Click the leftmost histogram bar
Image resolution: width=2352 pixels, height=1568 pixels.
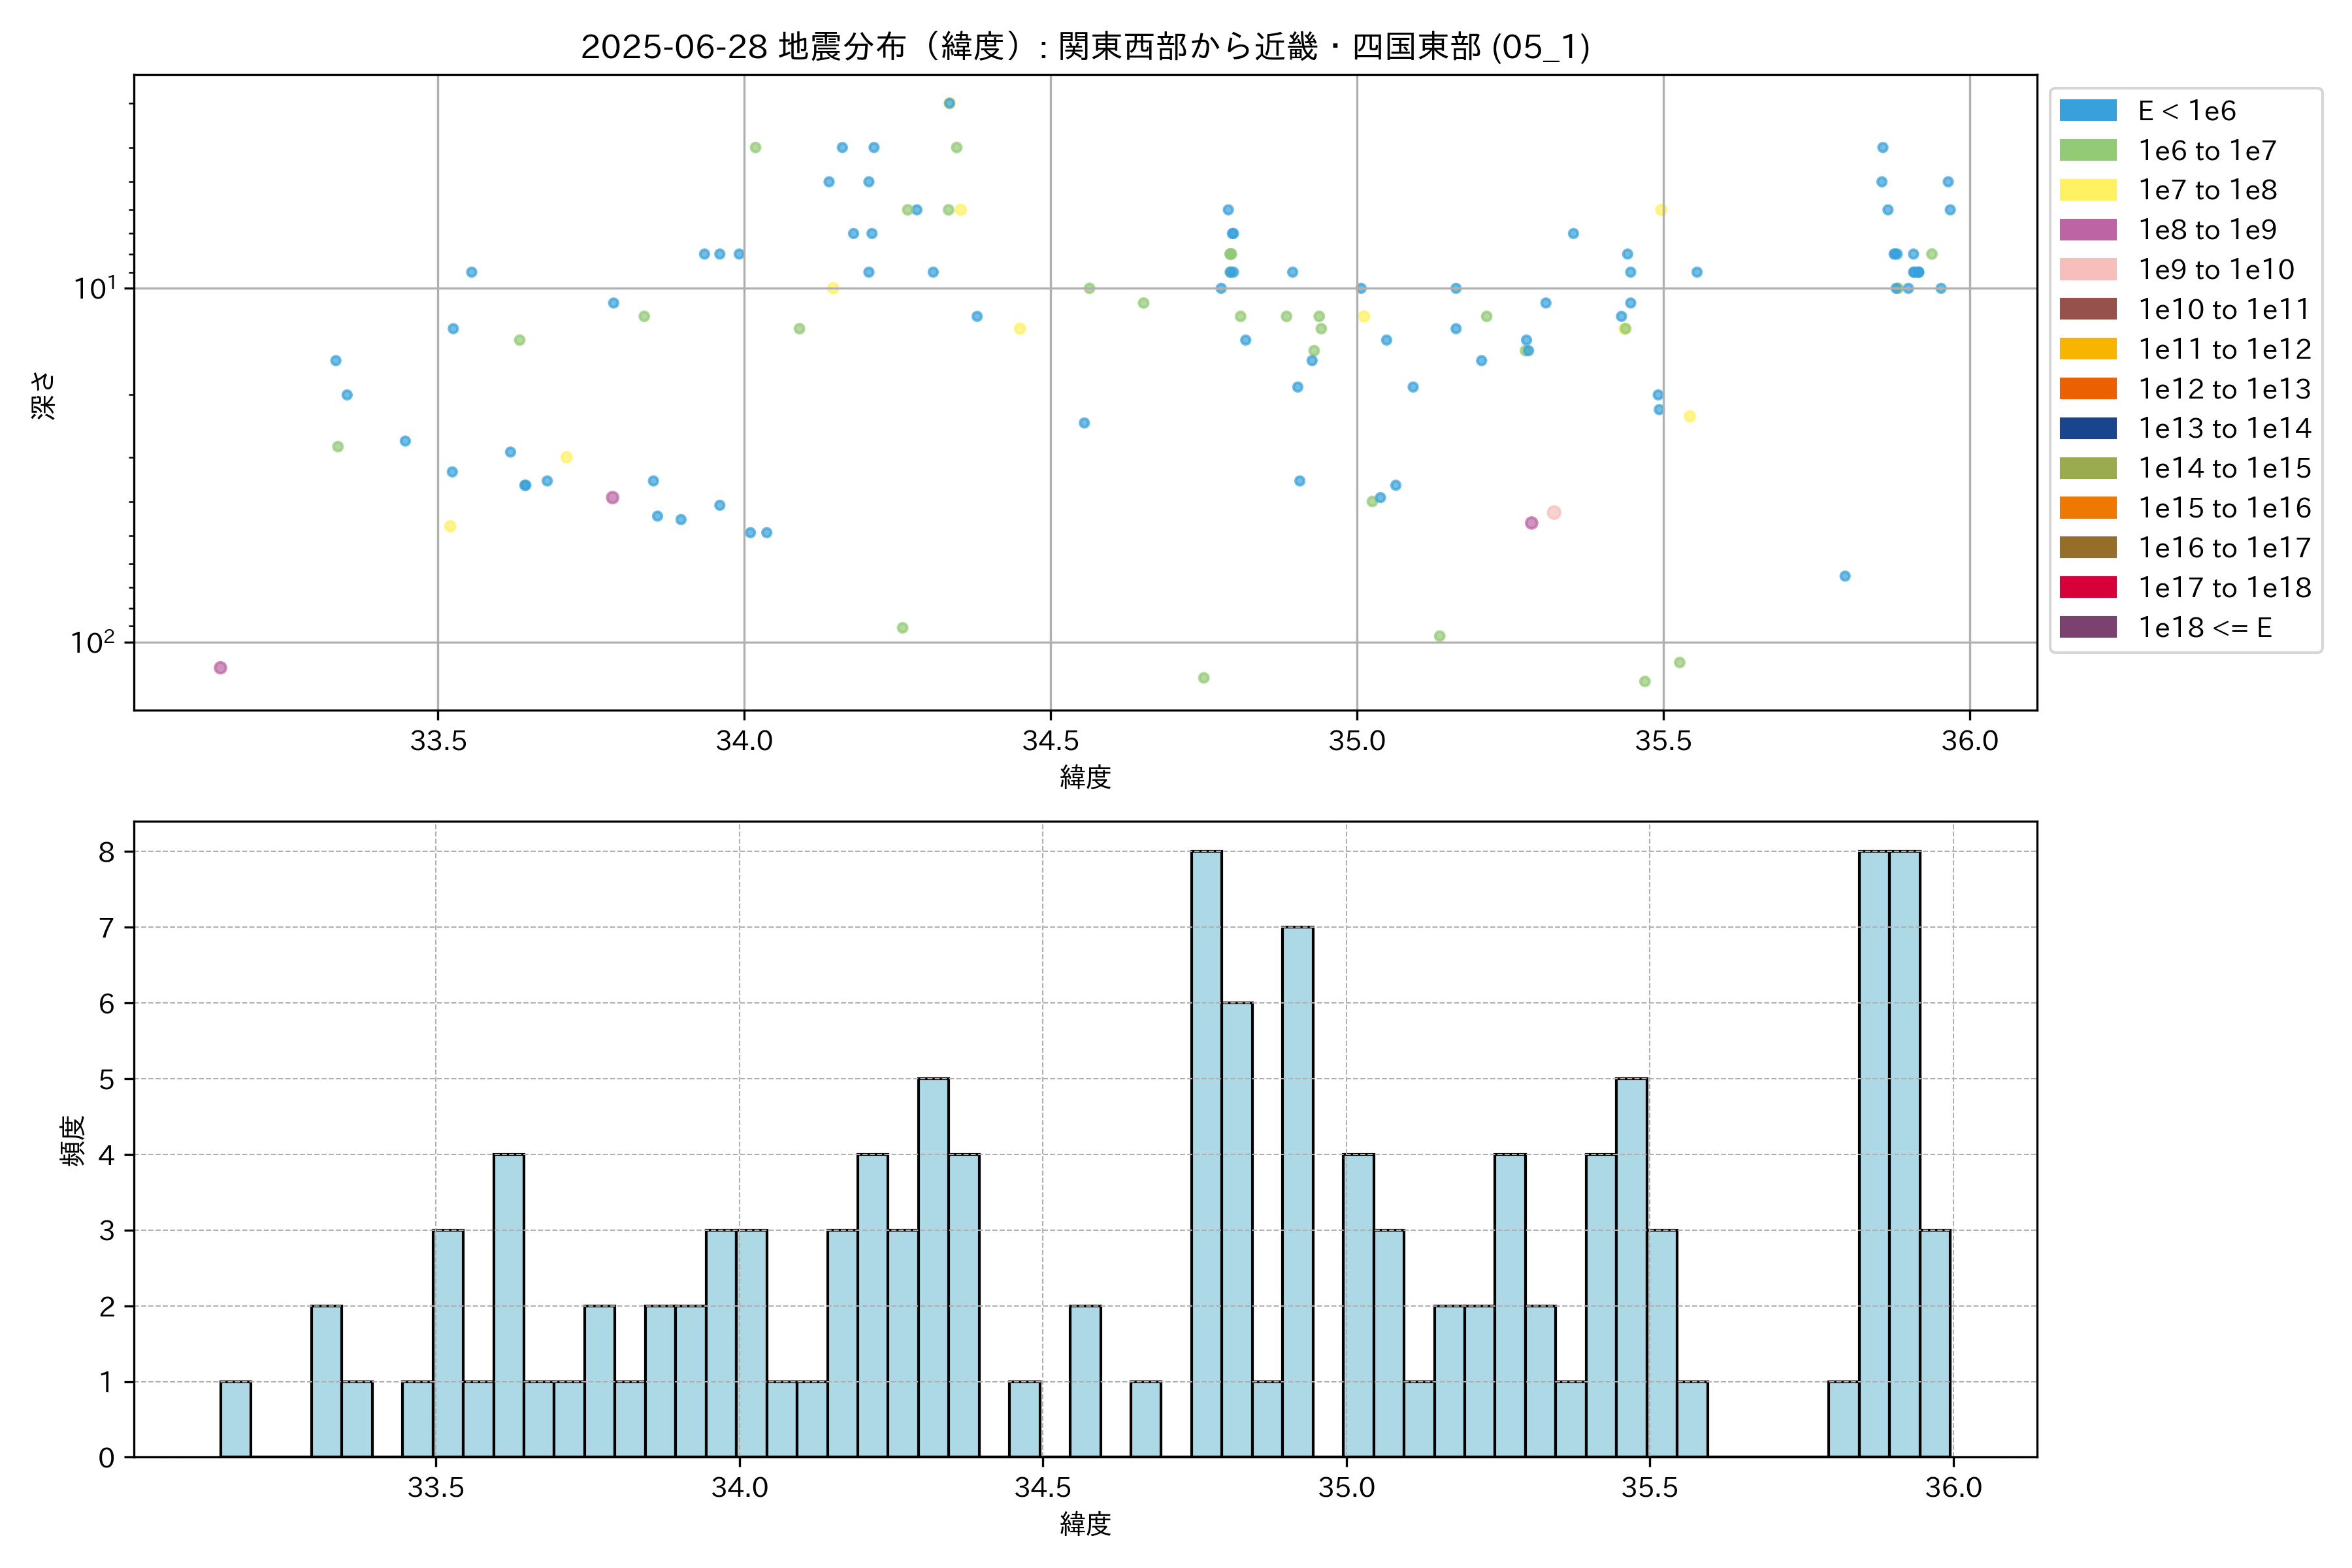point(235,1419)
